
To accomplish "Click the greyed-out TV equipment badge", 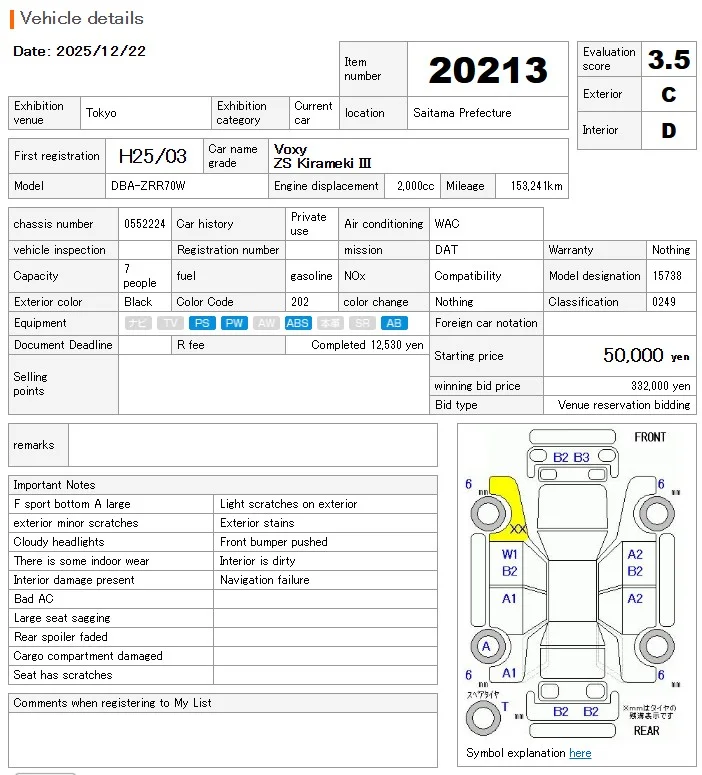I will tap(170, 323).
